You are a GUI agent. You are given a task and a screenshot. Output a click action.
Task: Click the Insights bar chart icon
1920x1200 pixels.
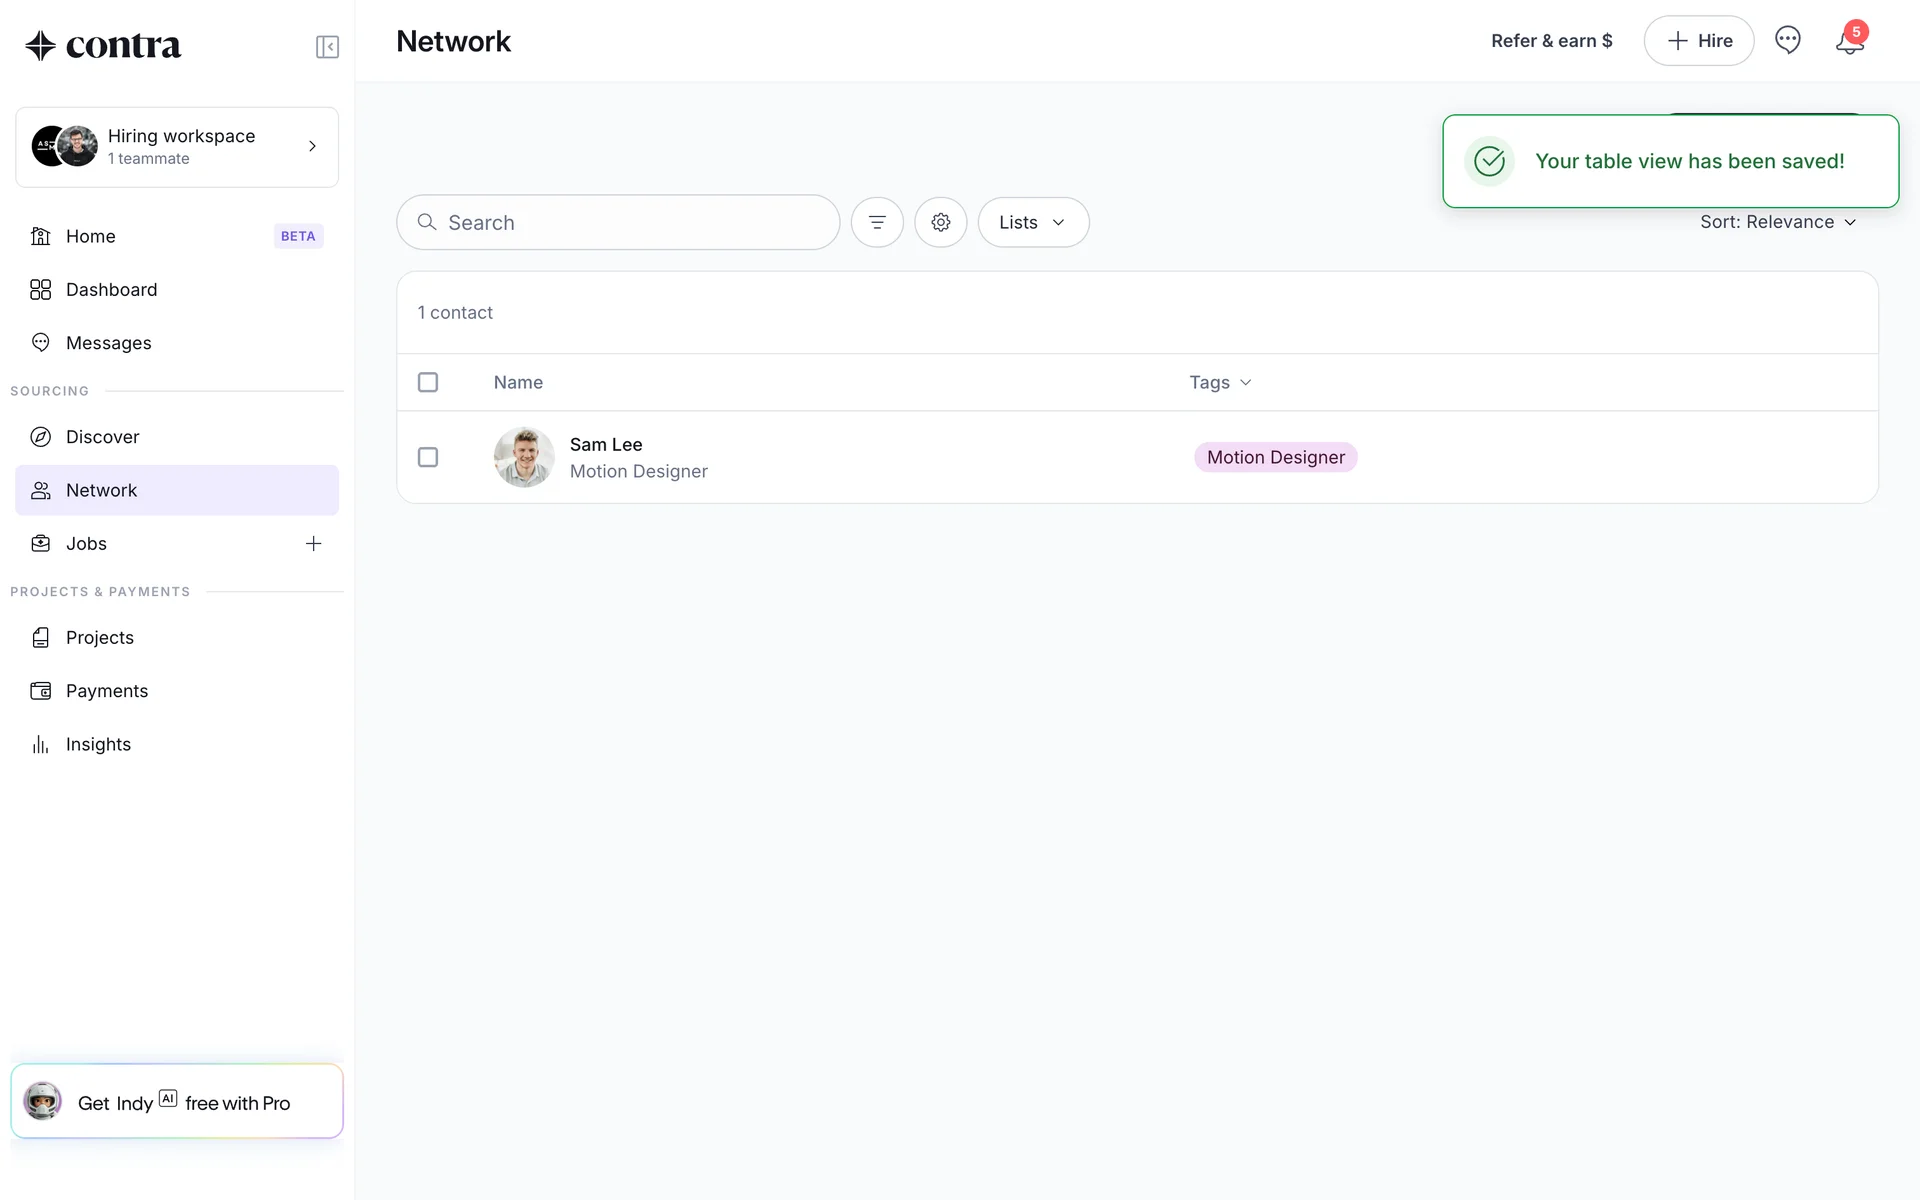pyautogui.click(x=40, y=744)
